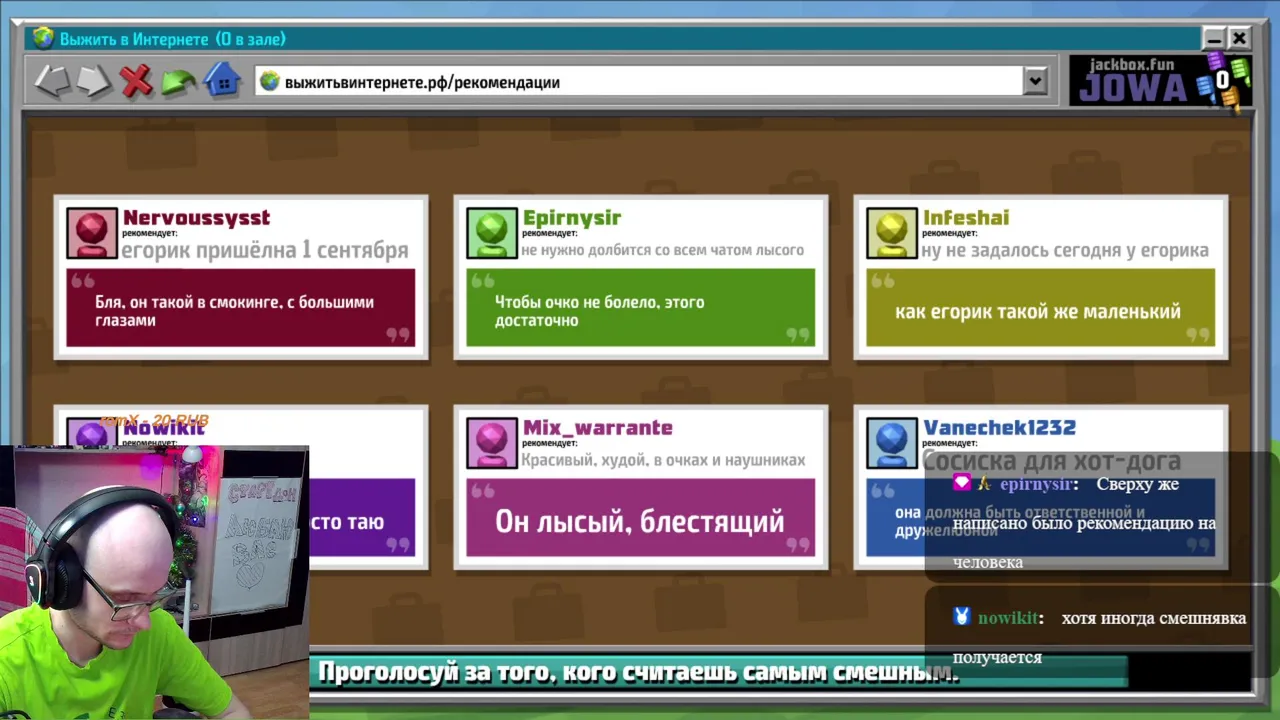Vote for Nervoussysst's dark red quote box
Viewport: 1280px width, 720px height.
[240, 308]
